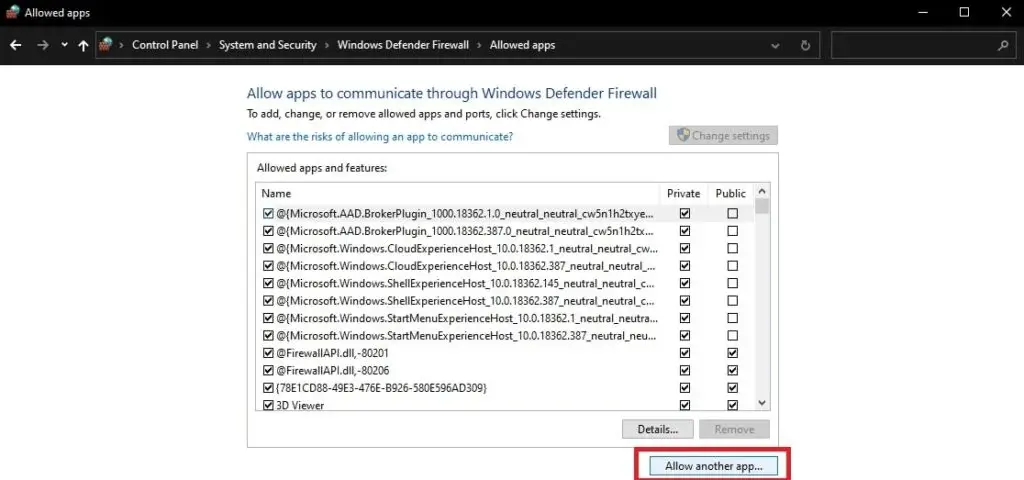Click the Remove button

click(x=734, y=429)
